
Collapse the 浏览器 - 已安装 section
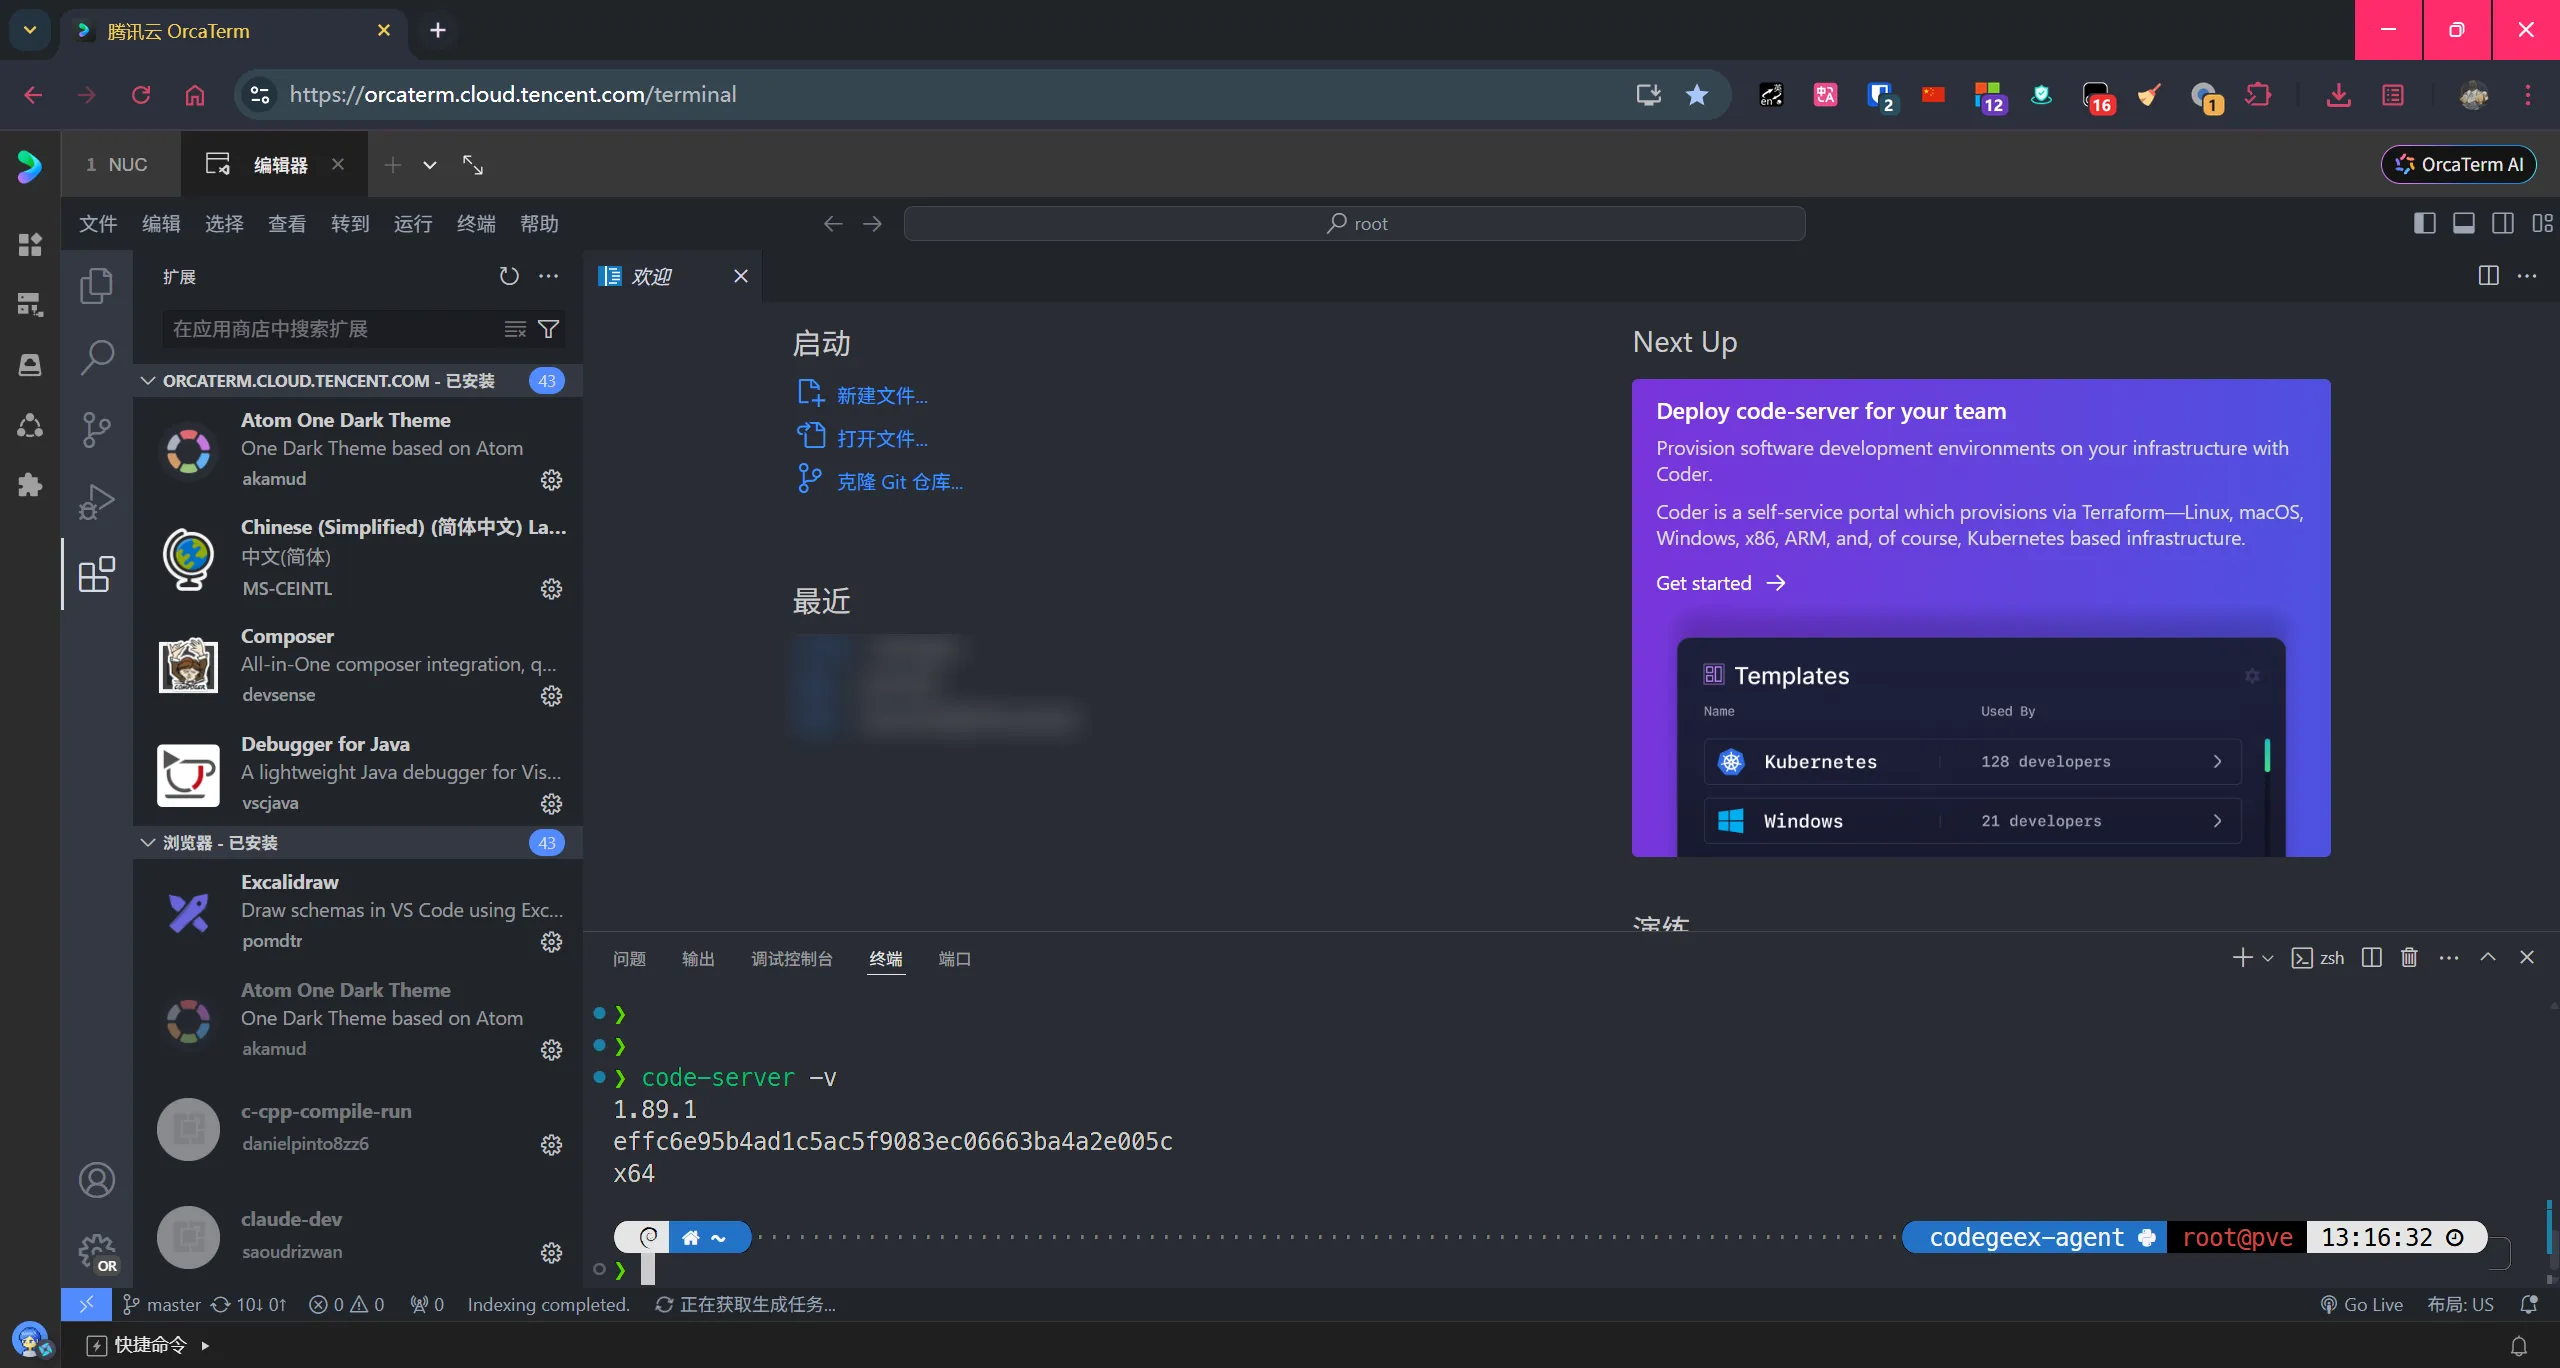148,843
